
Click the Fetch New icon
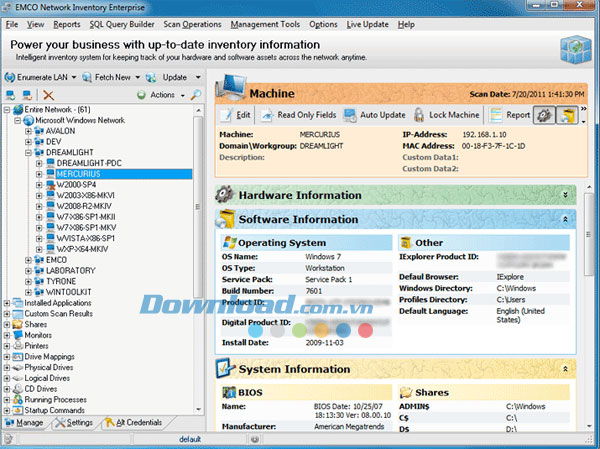(87, 77)
